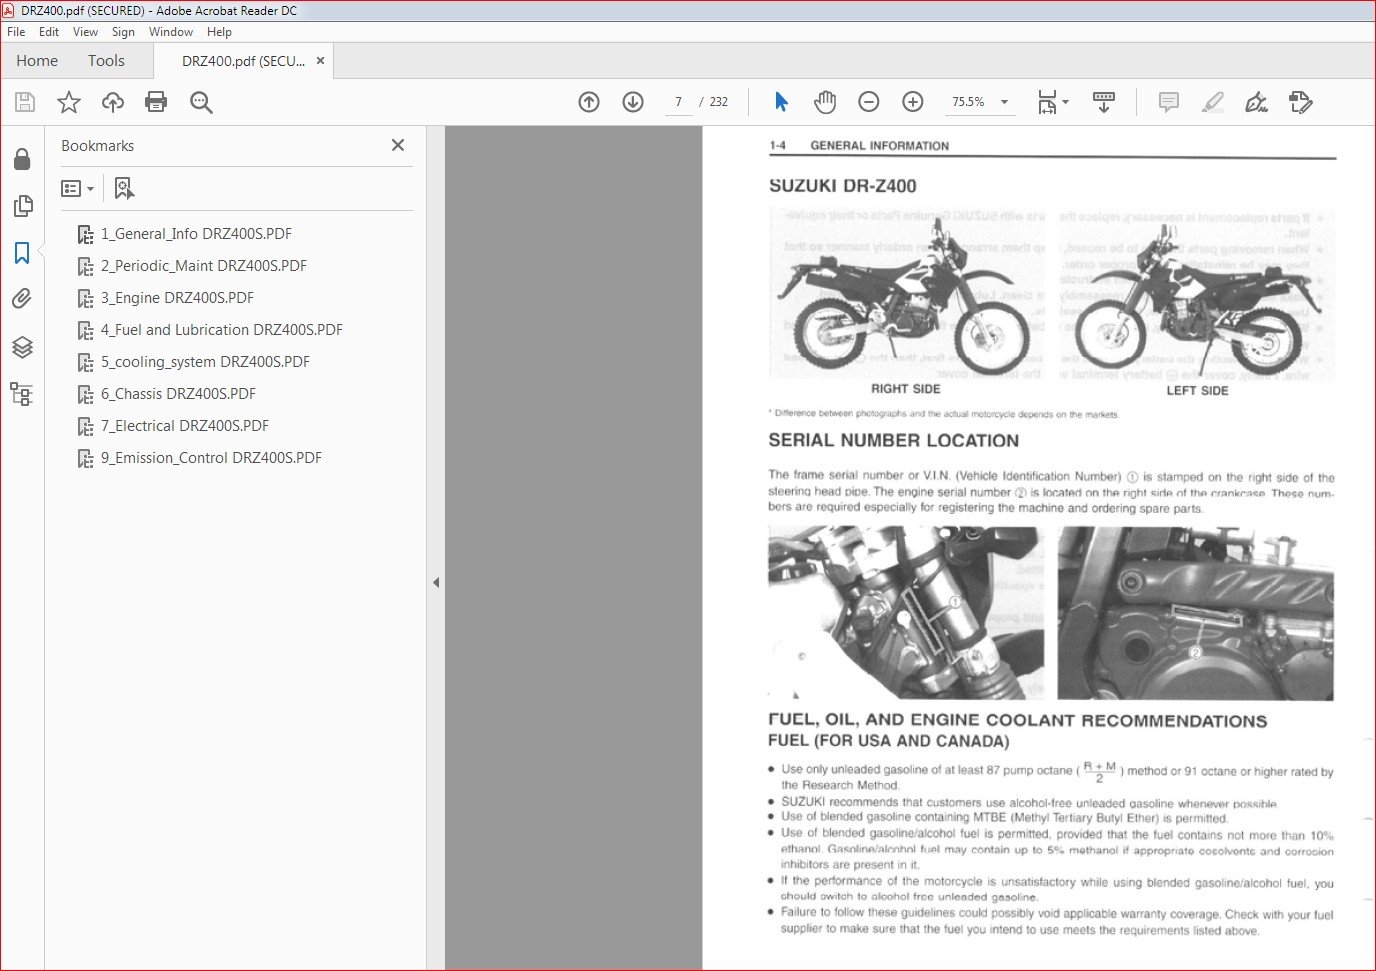Activate the Hand pan tool
This screenshot has width=1376, height=971.
coord(825,102)
